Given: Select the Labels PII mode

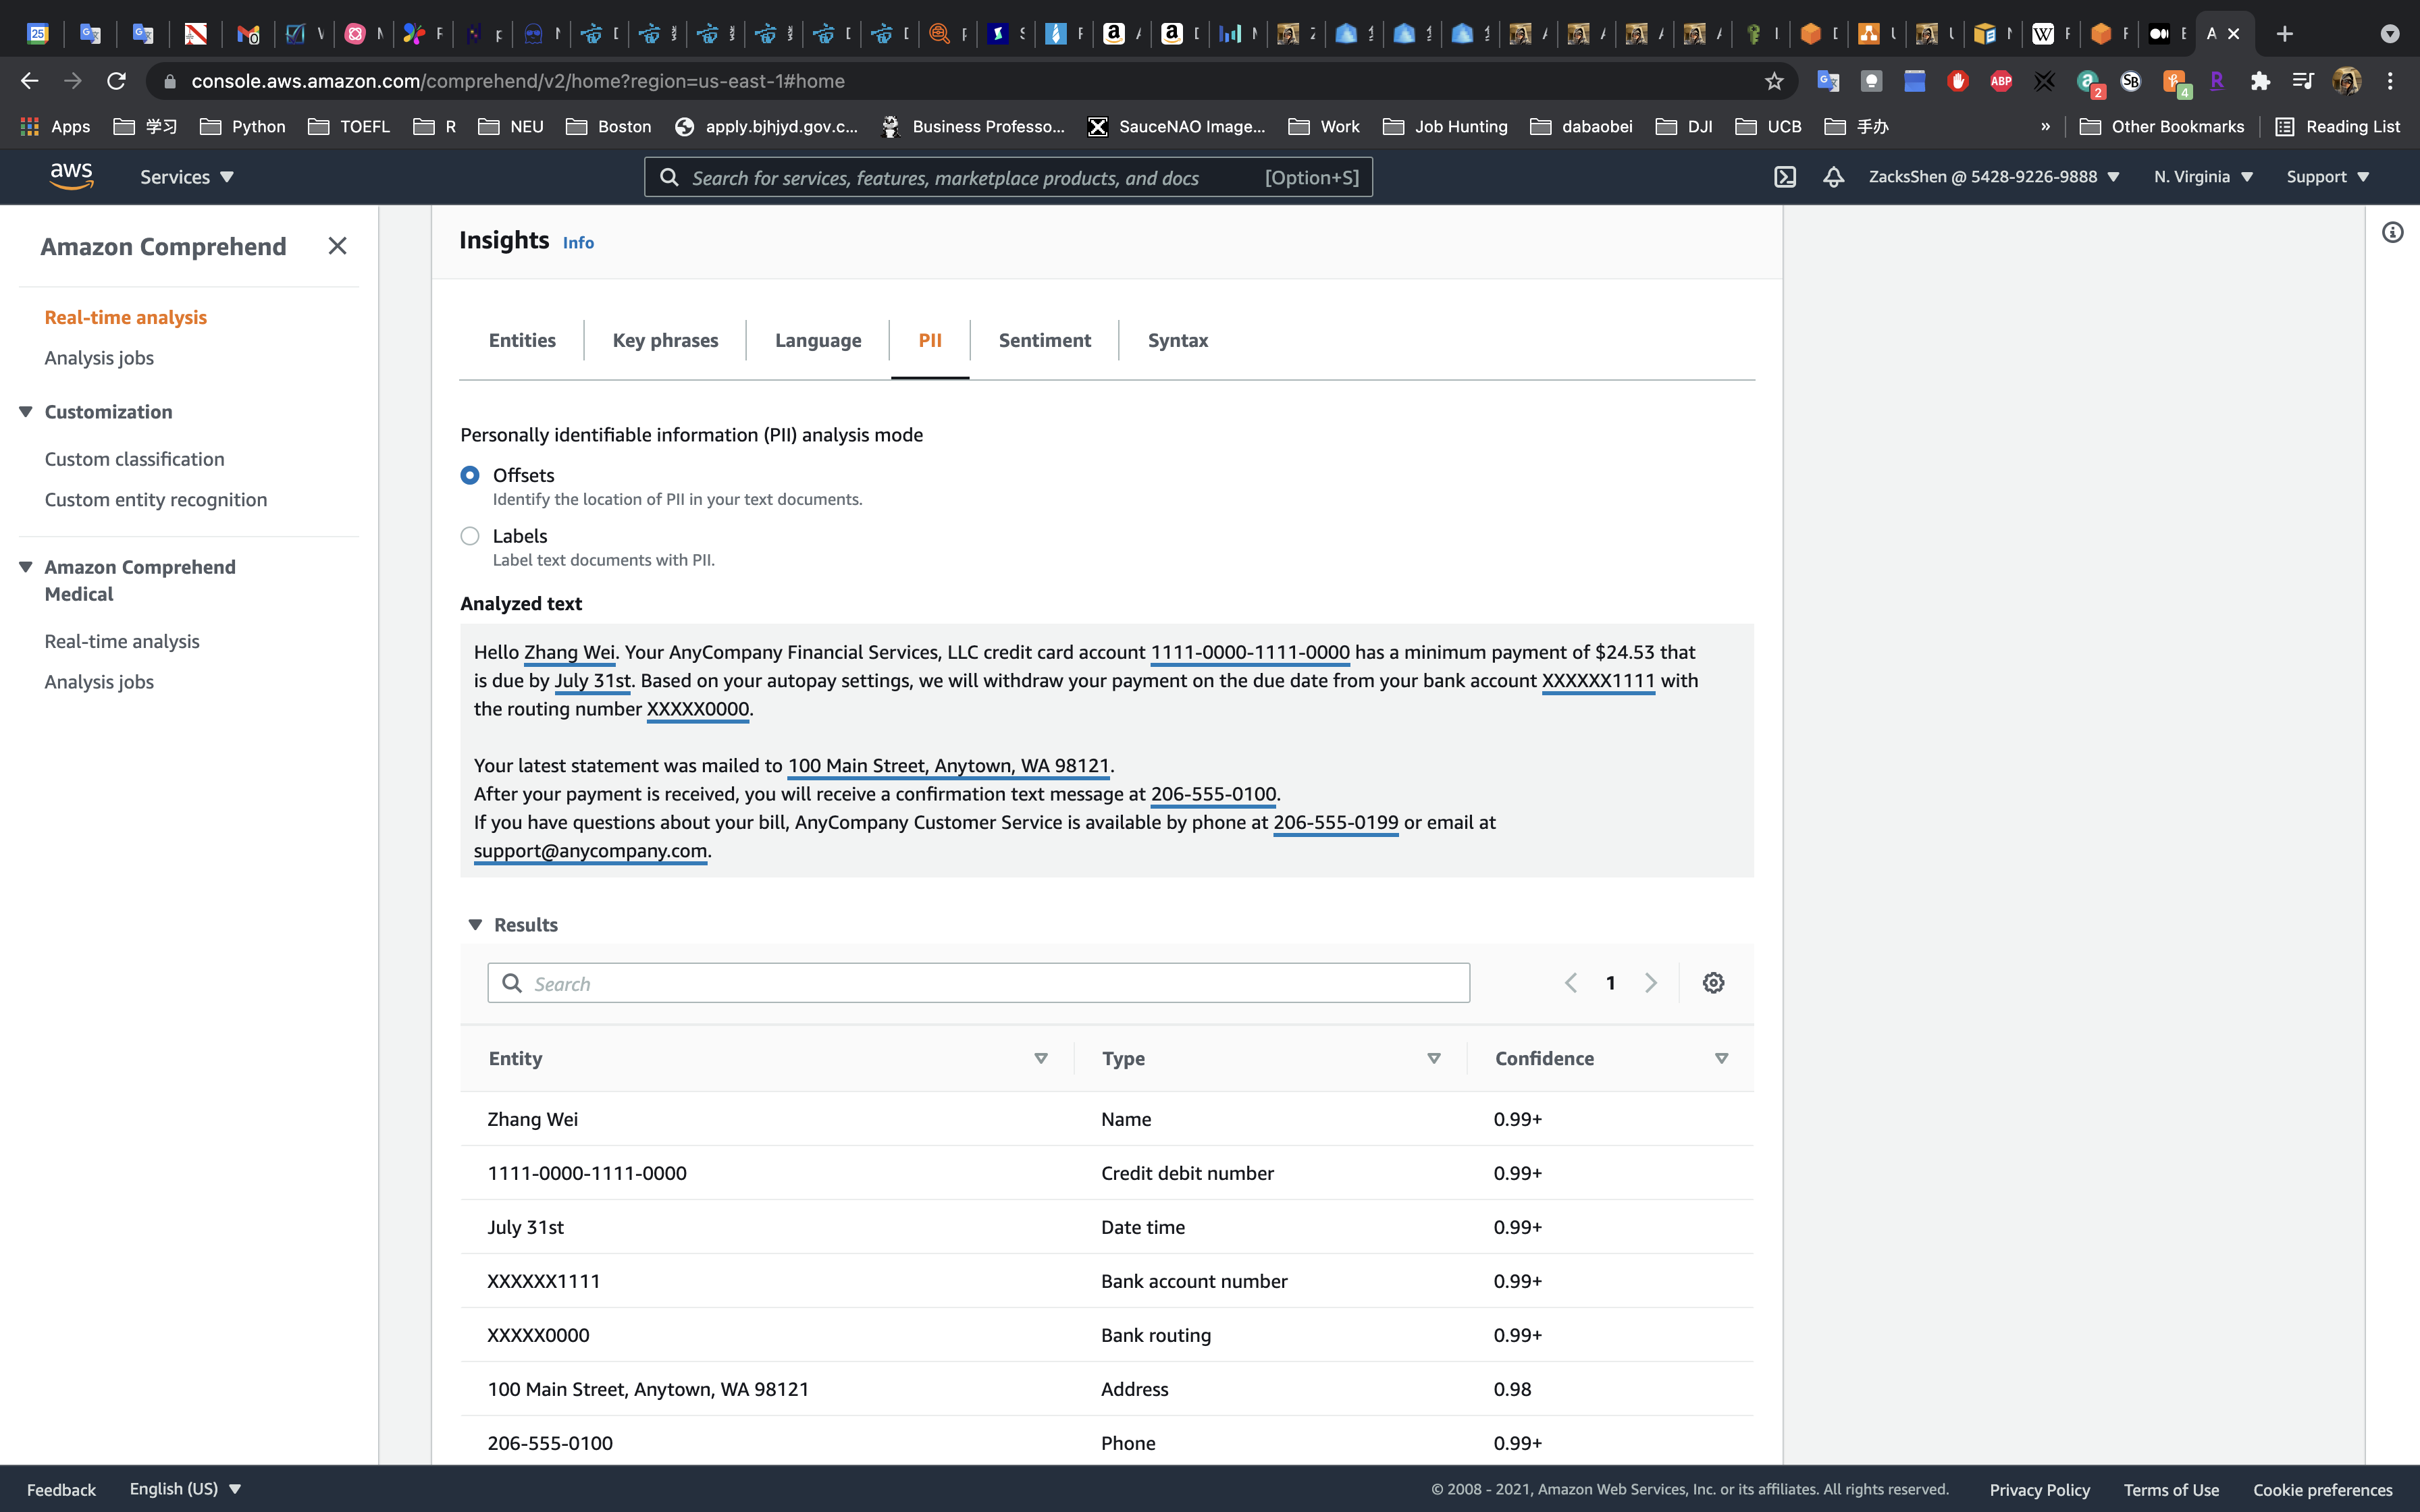Looking at the screenshot, I should (x=470, y=536).
